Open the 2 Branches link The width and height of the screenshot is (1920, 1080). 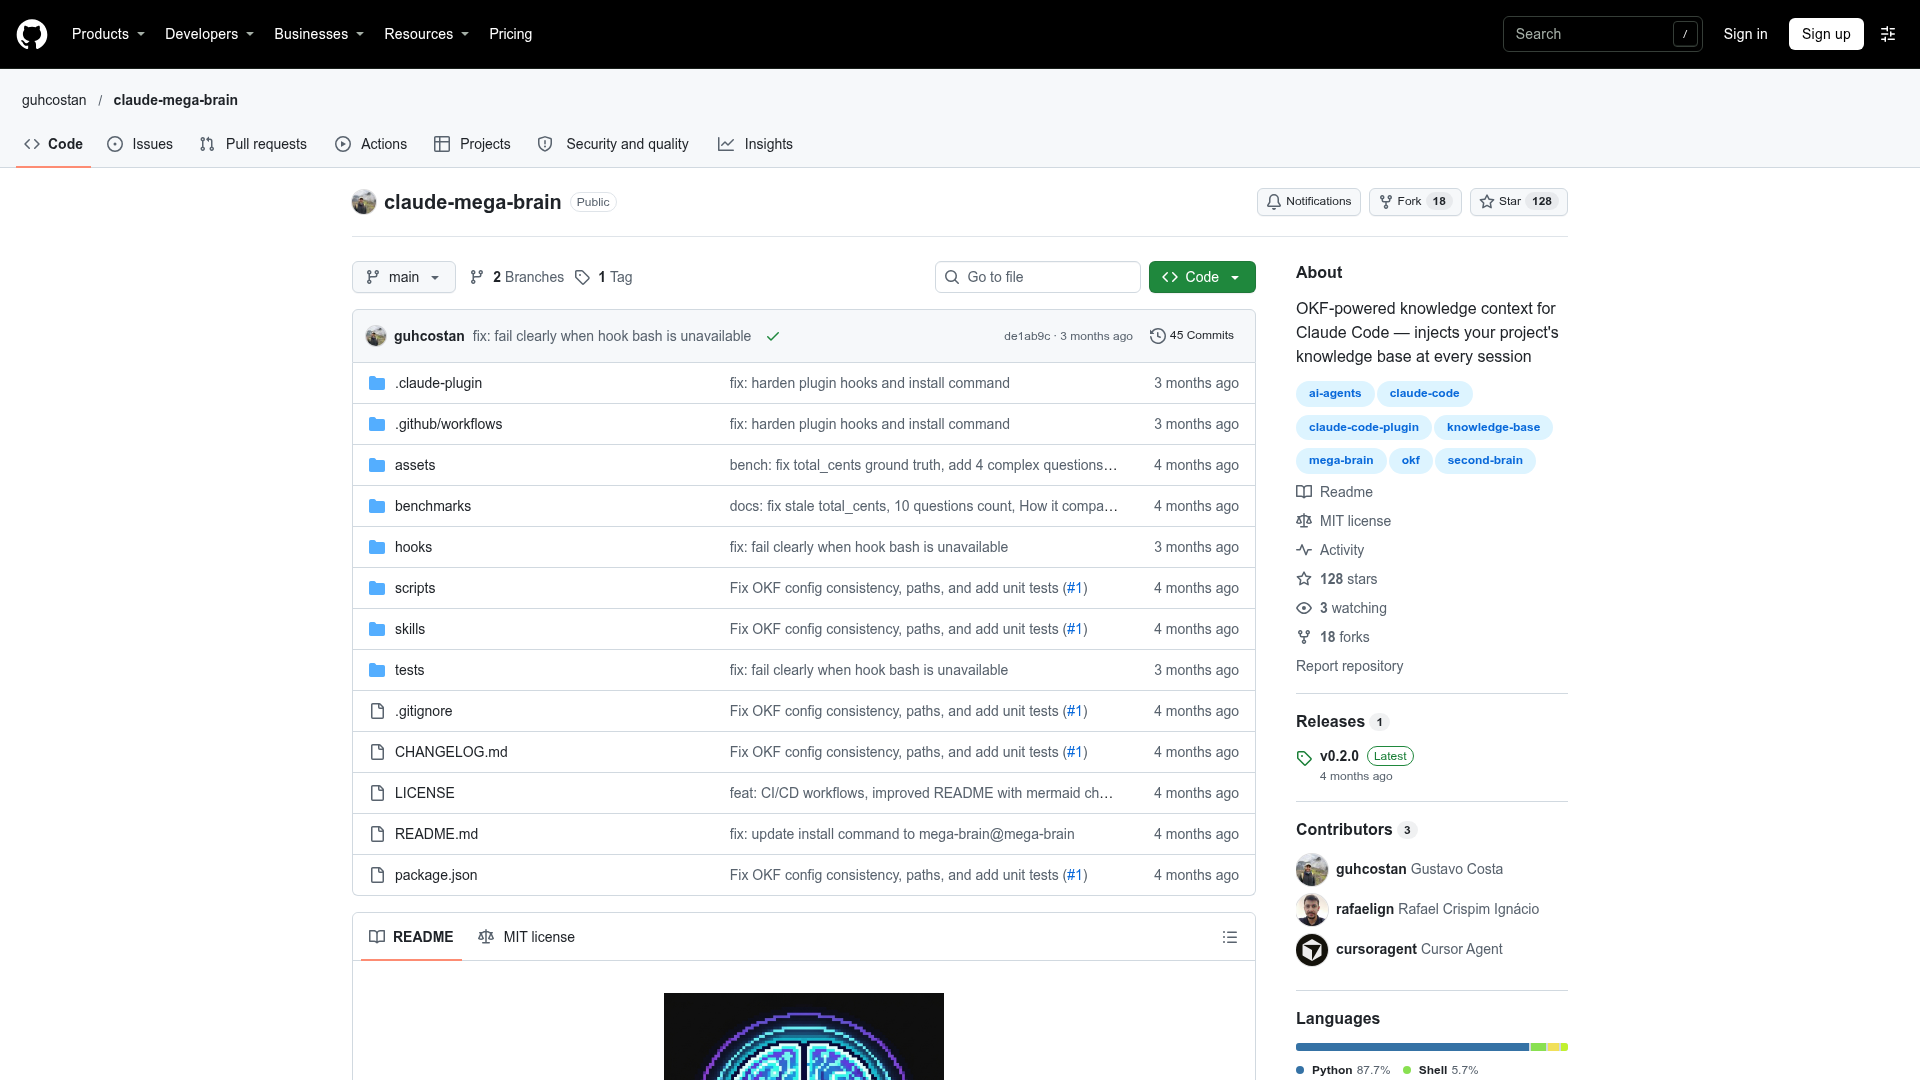pos(517,277)
